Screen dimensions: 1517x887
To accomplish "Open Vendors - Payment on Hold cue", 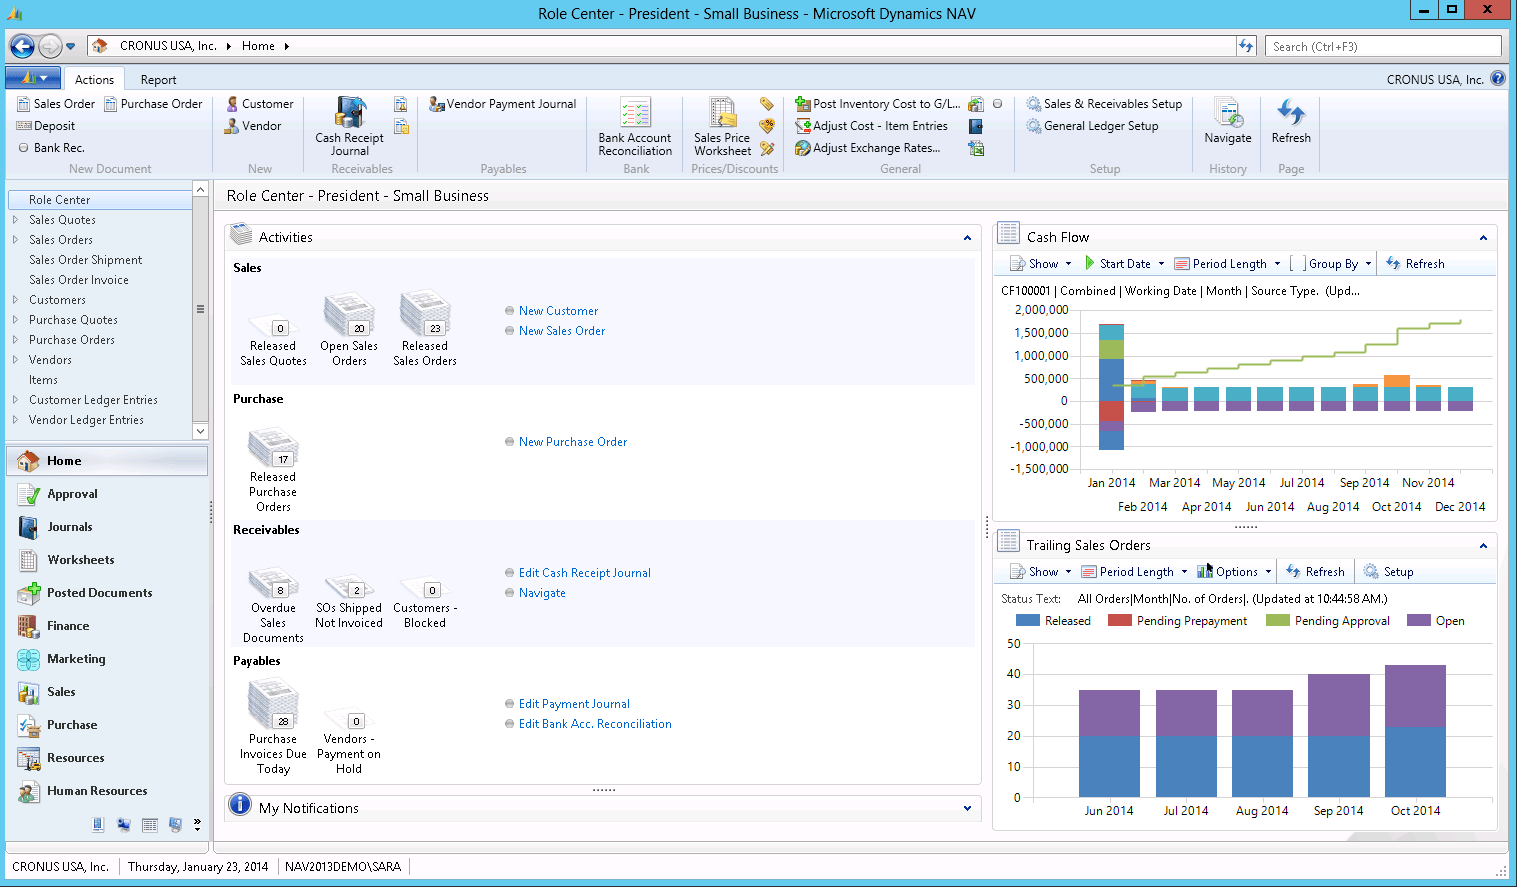I will point(349,742).
